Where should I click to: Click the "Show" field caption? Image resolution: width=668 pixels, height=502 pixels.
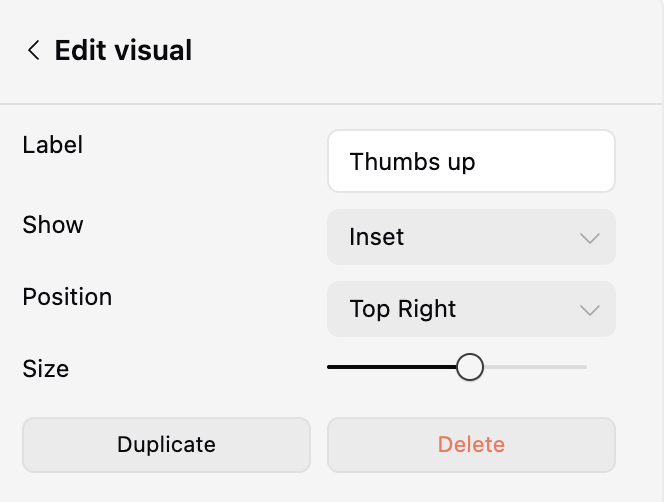click(x=53, y=225)
